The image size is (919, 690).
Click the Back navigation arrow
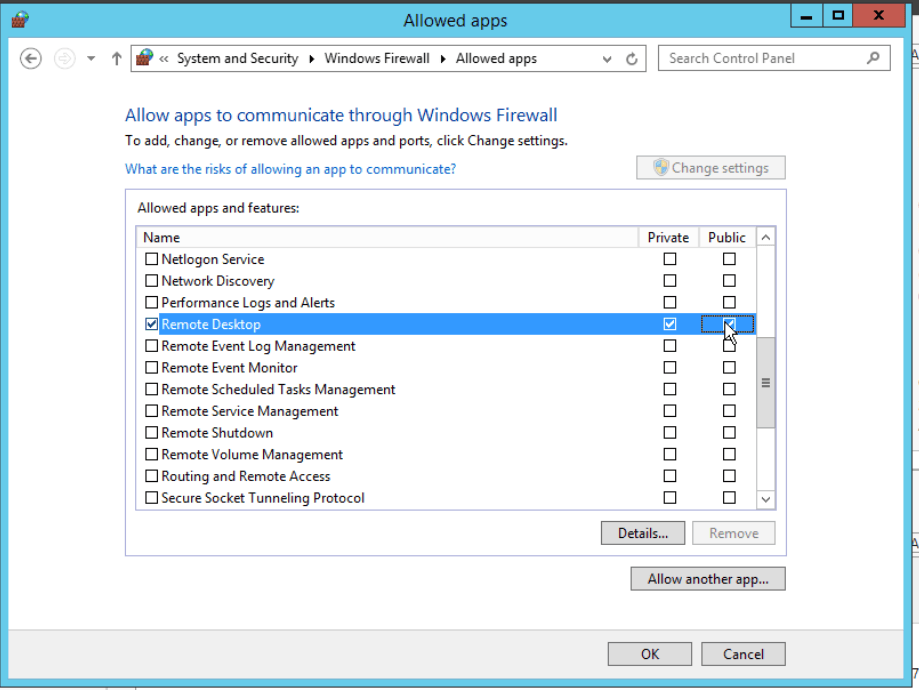coord(31,59)
